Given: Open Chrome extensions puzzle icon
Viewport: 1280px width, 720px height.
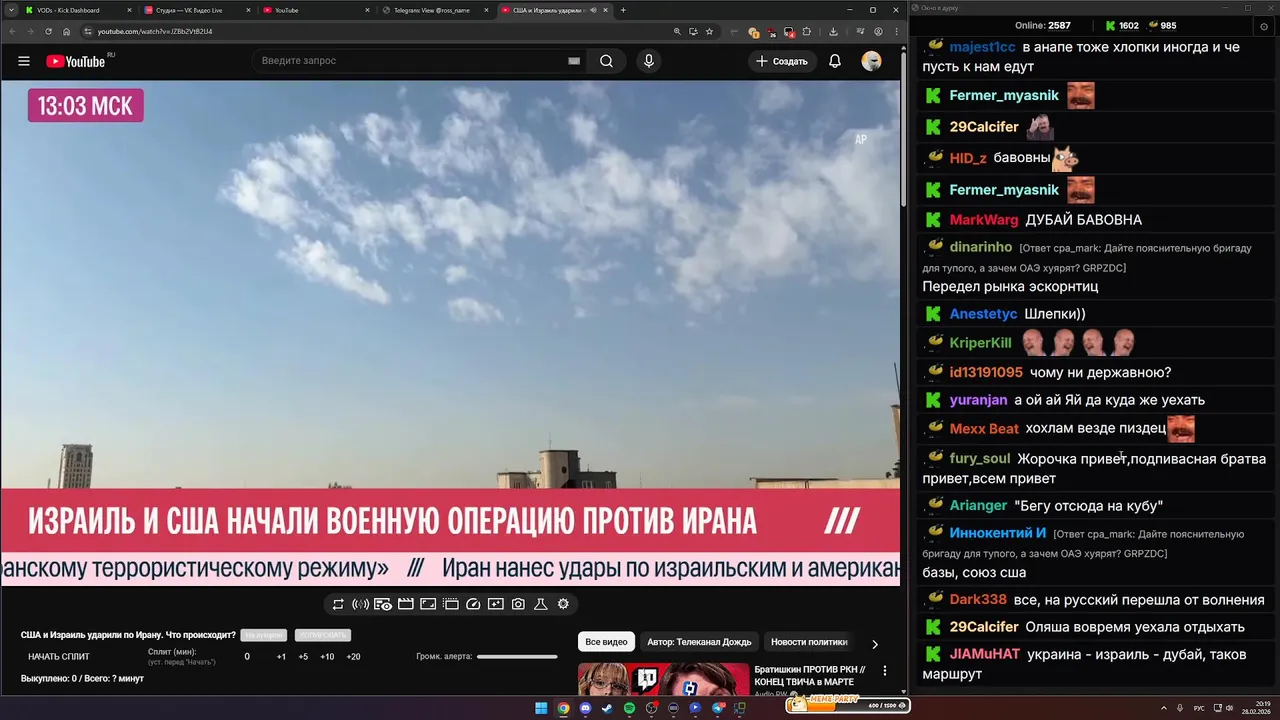Looking at the screenshot, I should pyautogui.click(x=806, y=31).
